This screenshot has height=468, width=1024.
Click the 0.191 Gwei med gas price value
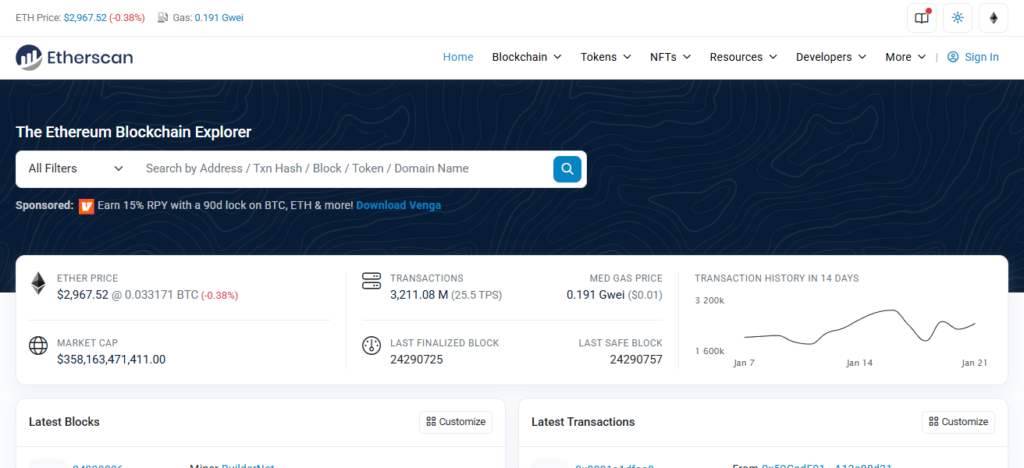[596, 295]
